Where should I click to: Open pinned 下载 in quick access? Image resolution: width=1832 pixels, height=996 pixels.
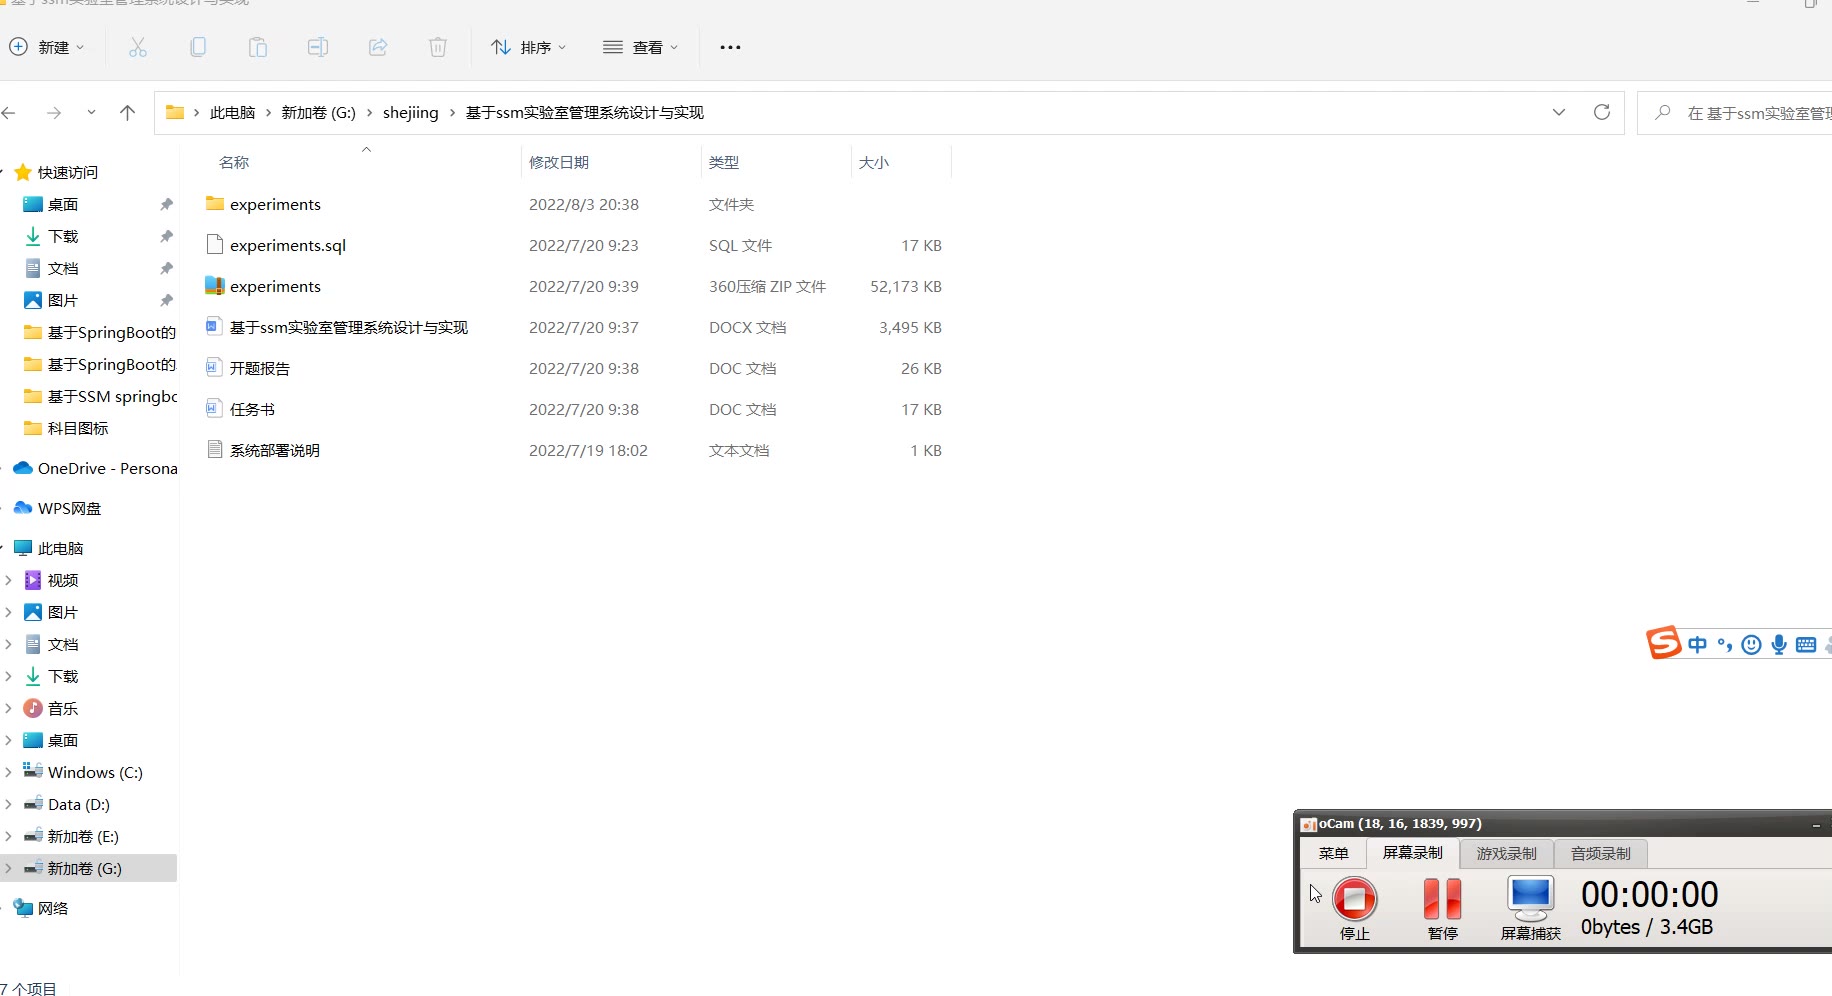click(x=63, y=236)
